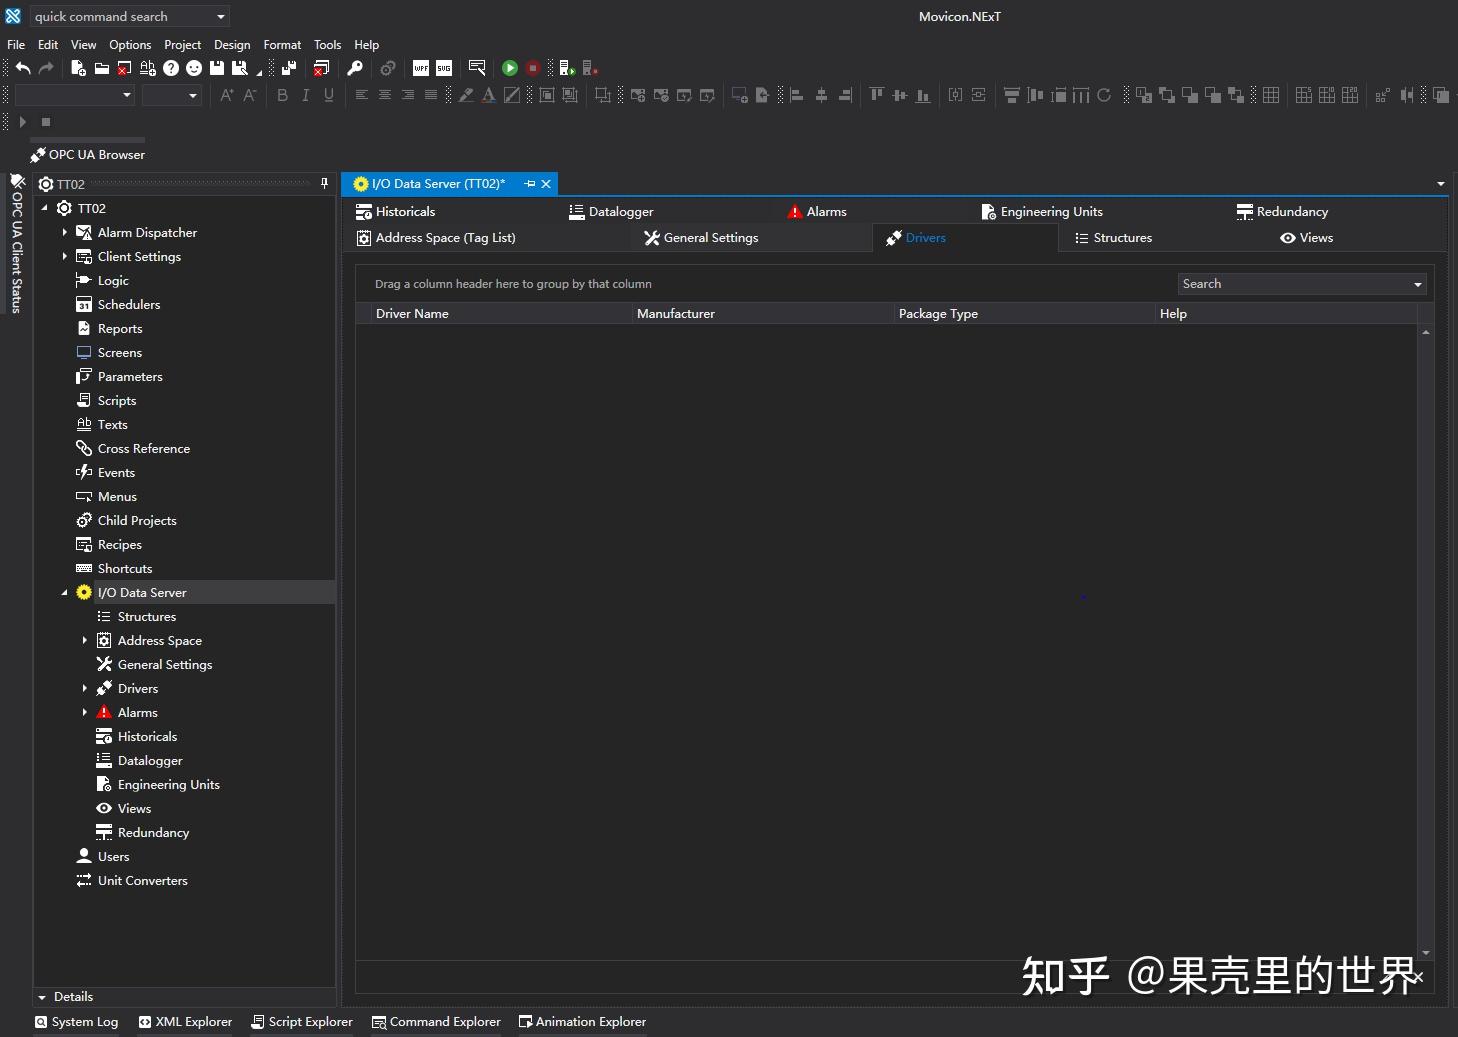Switch to the Alarms tab
1458x1037 pixels.
817,212
